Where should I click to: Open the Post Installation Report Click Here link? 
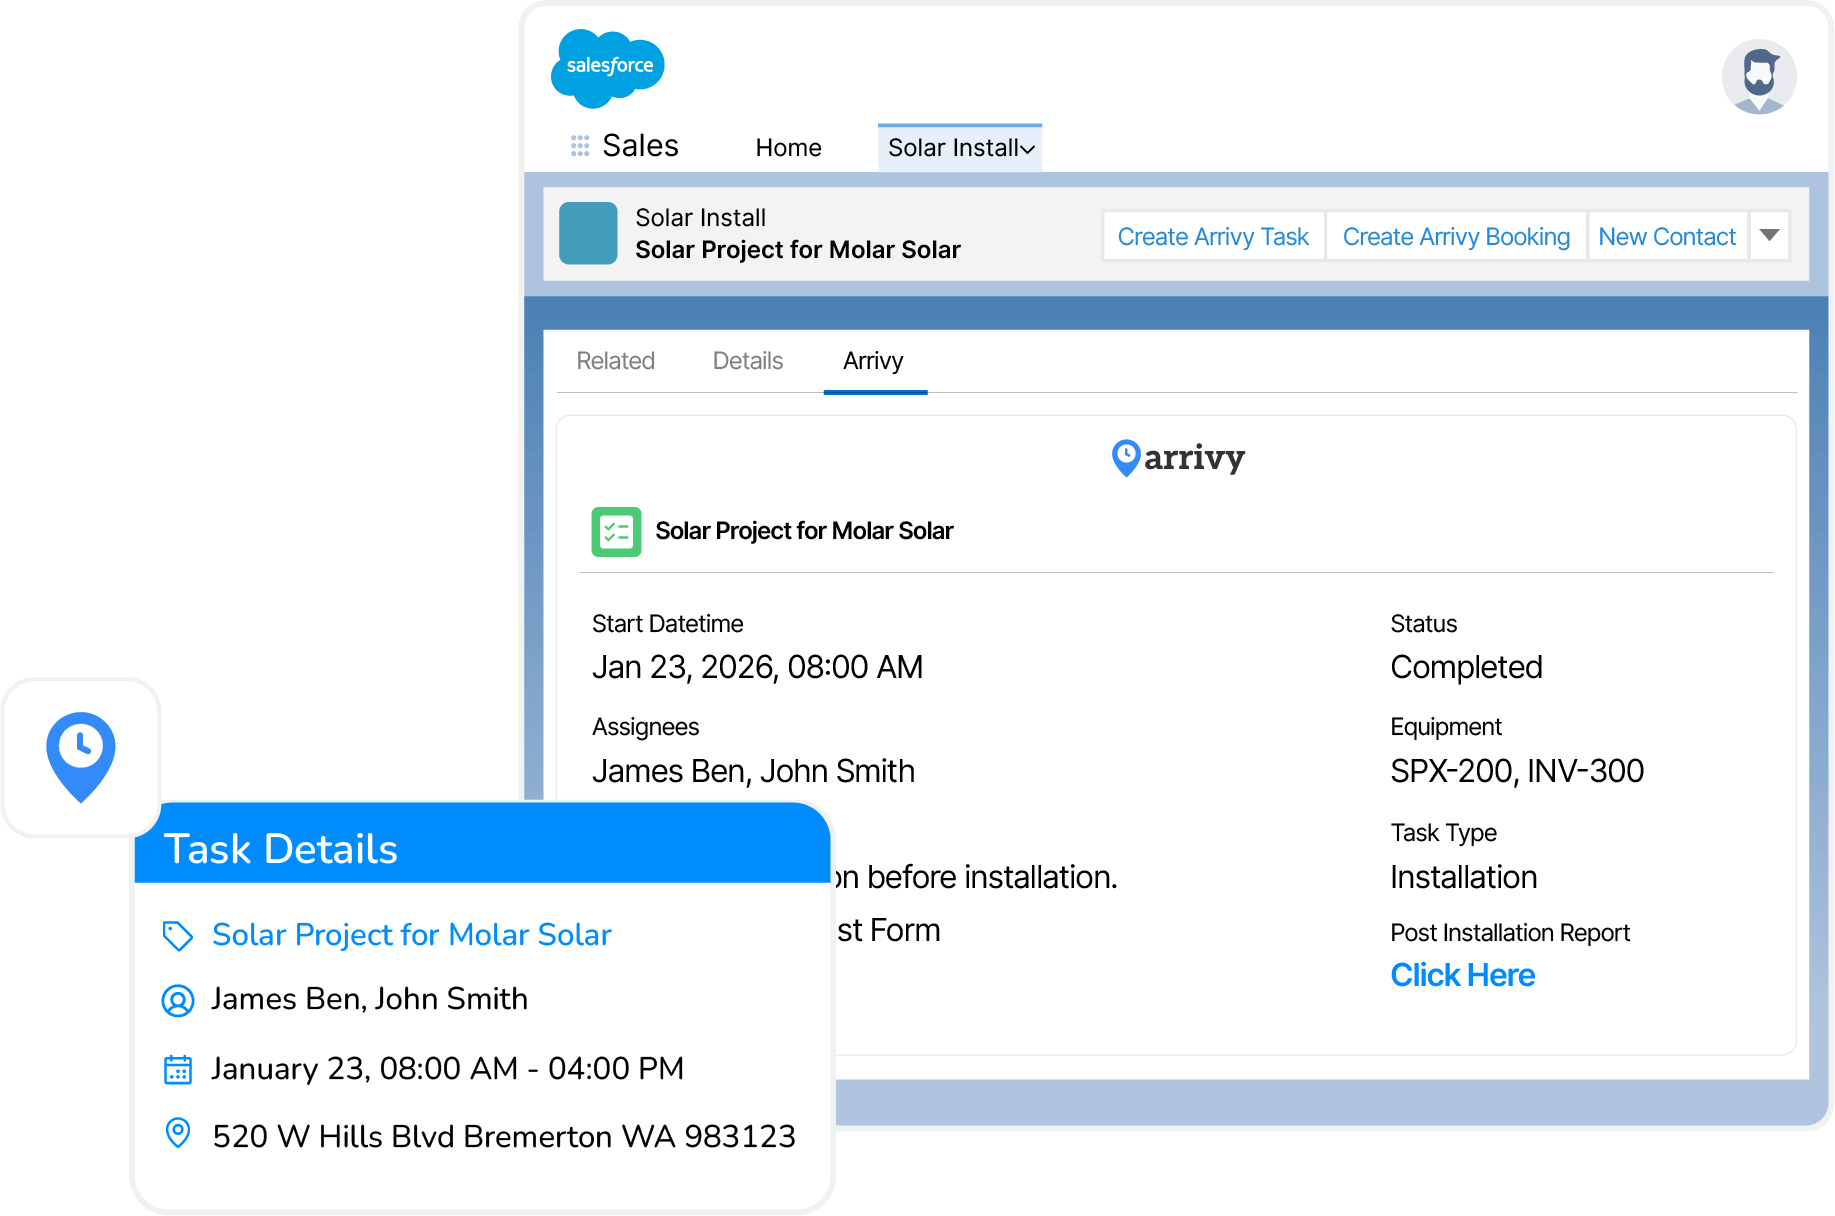1462,975
